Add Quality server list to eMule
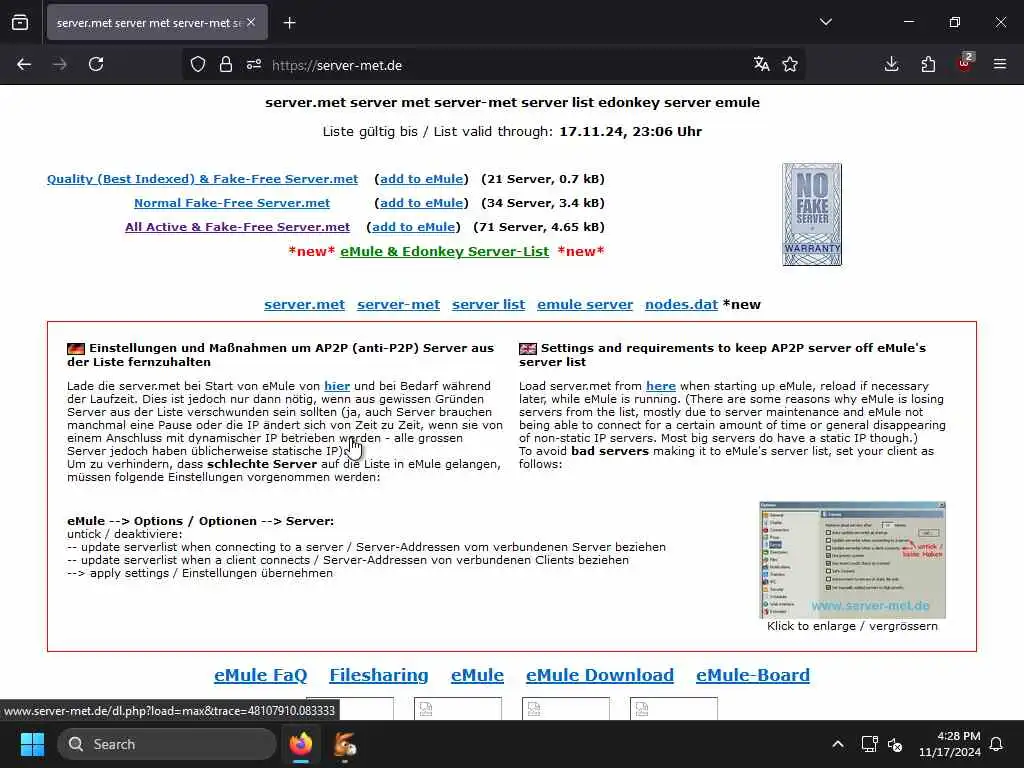Viewport: 1024px width, 768px height. (422, 179)
